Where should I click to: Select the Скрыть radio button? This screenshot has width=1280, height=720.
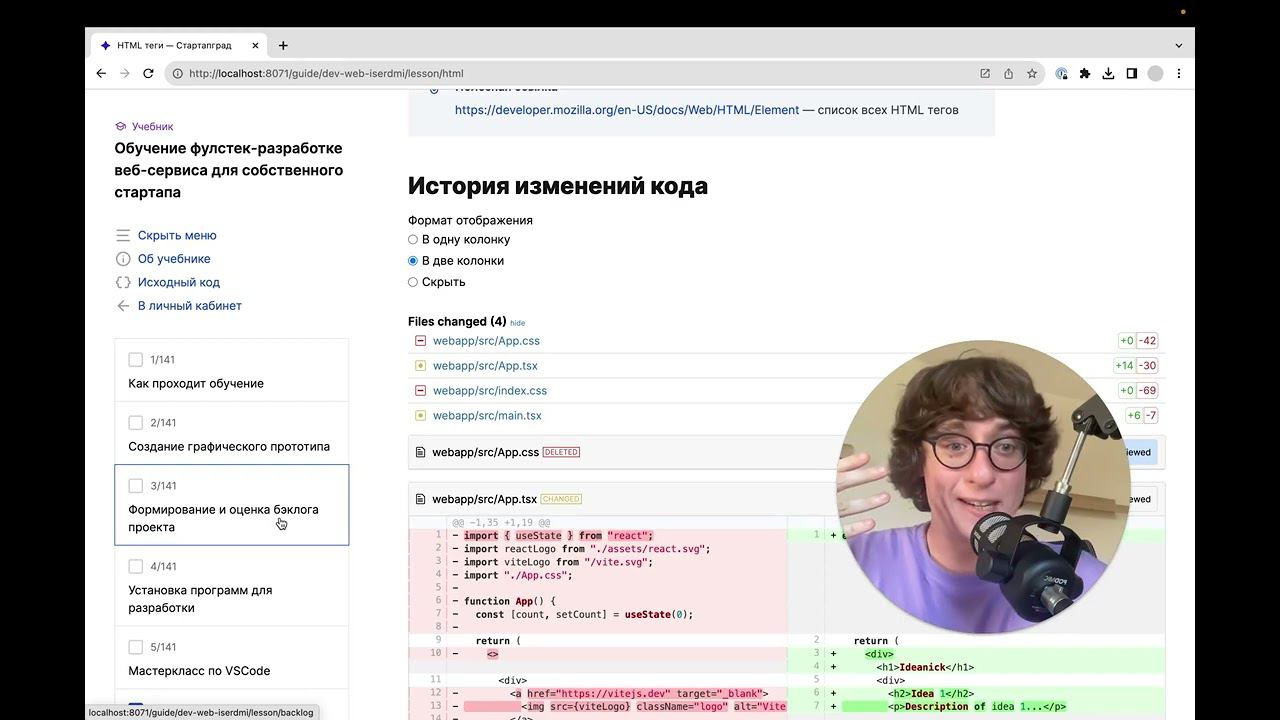pyautogui.click(x=413, y=282)
